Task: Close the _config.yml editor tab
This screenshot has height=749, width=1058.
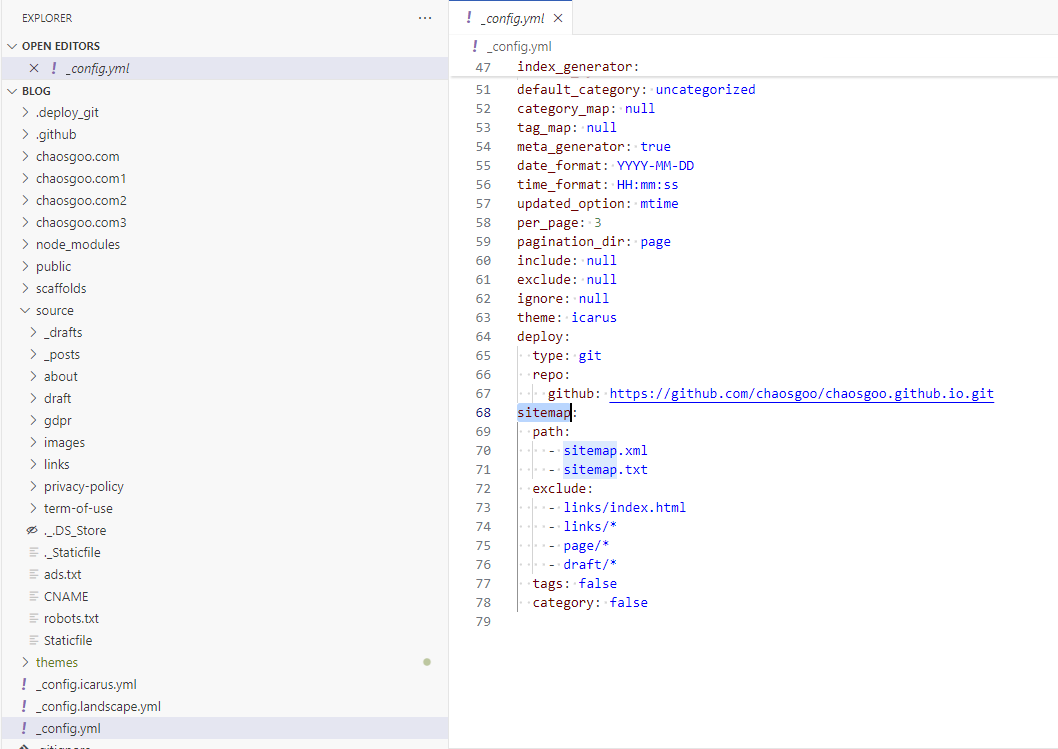Action: click(558, 18)
